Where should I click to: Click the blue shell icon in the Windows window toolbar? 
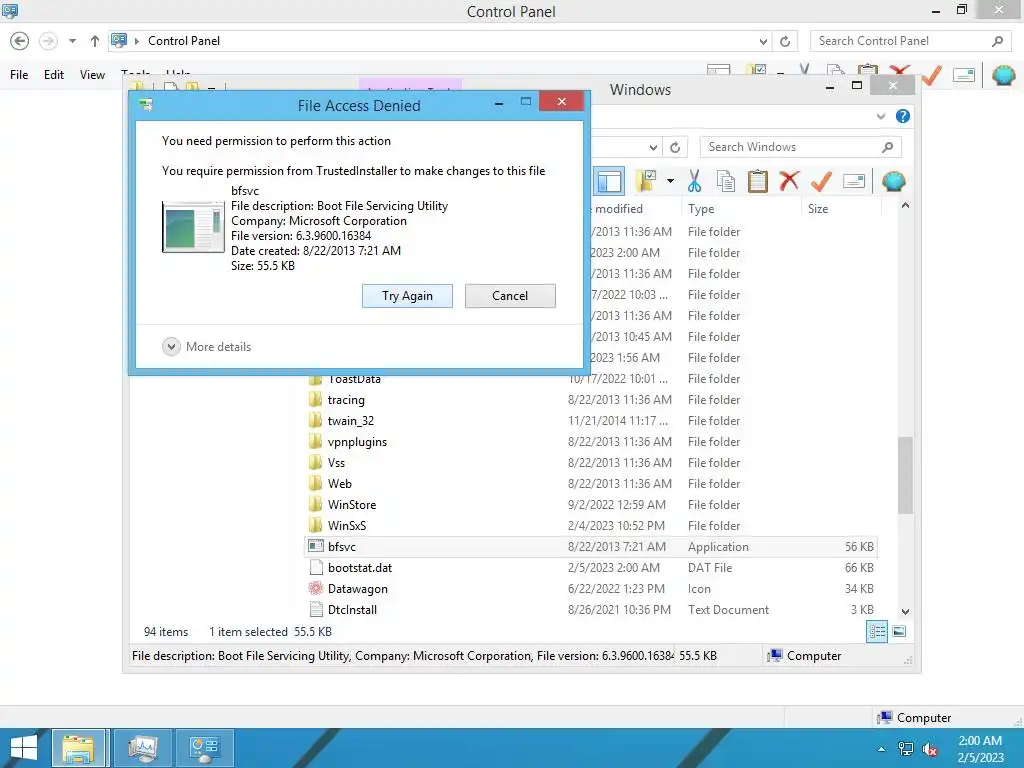tap(893, 181)
